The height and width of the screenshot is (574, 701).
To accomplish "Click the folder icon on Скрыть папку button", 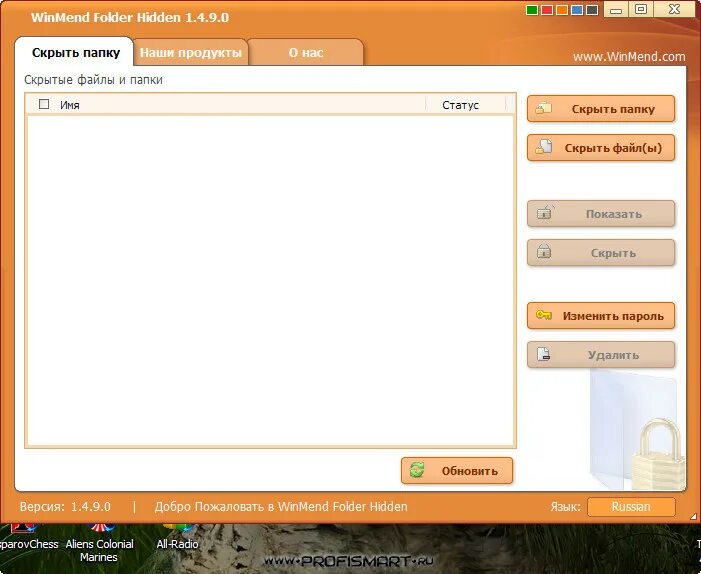I will click(544, 108).
